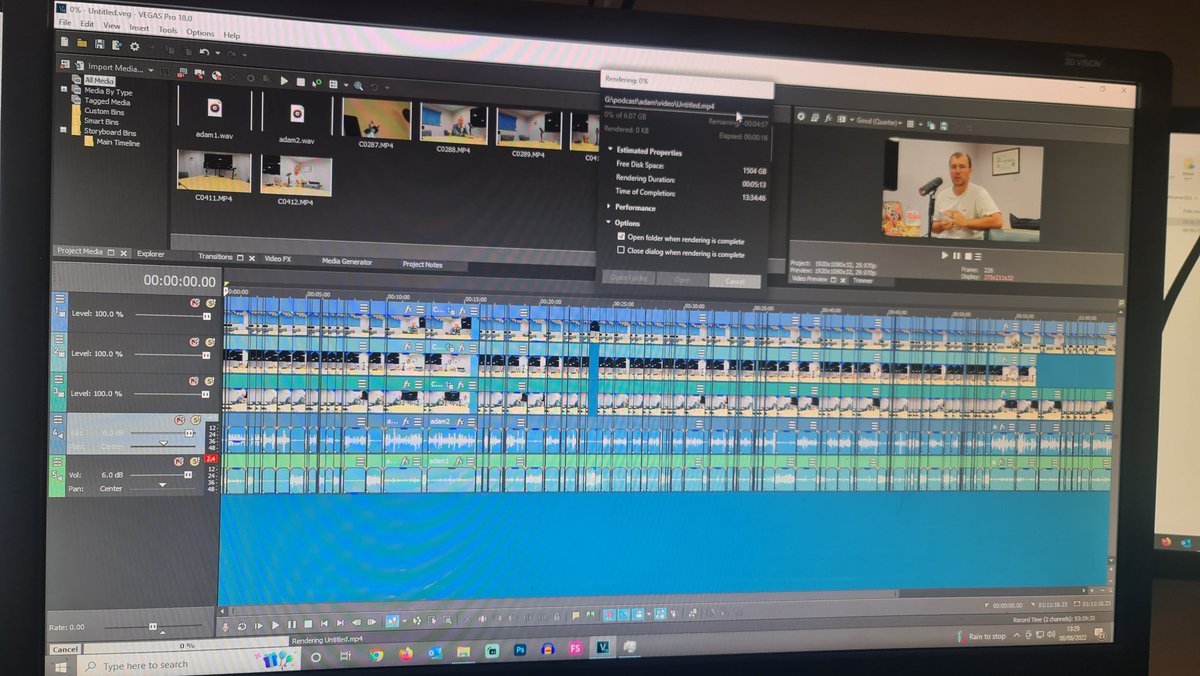Screen dimensions: 1200x676
Task: Click the Open project folder icon
Action: [x=82, y=43]
